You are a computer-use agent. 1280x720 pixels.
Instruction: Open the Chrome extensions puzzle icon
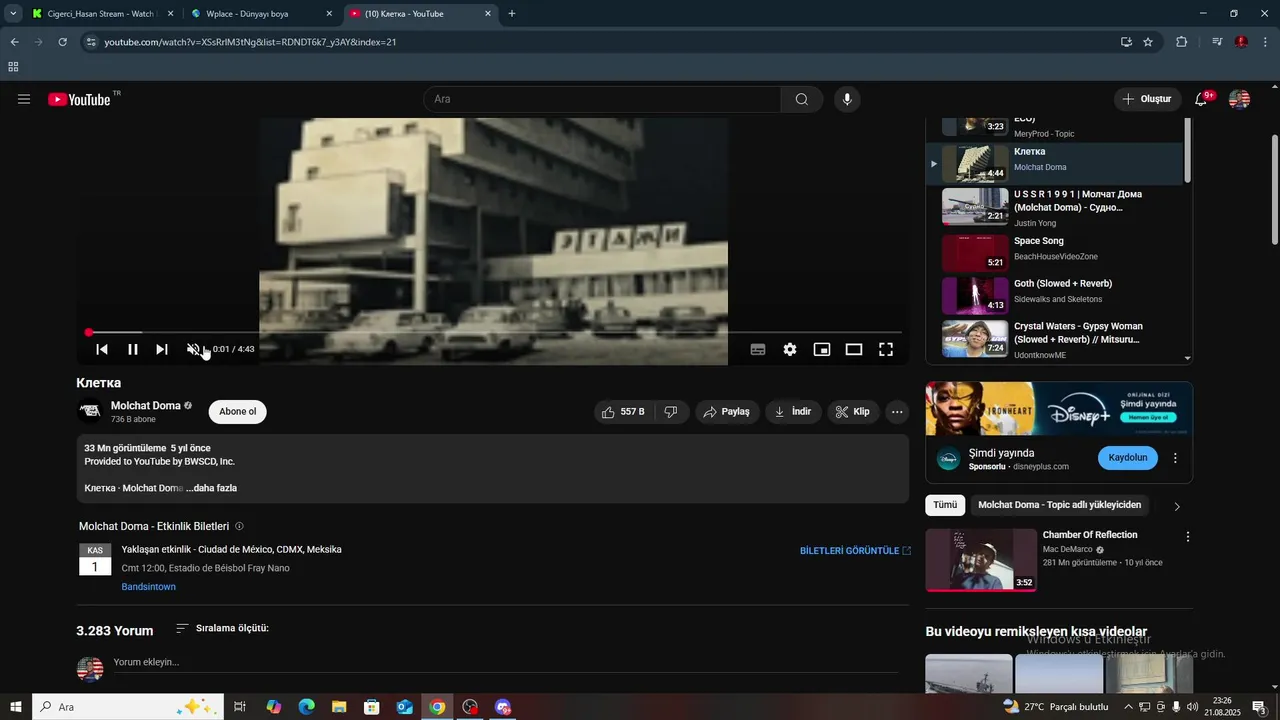1182,42
